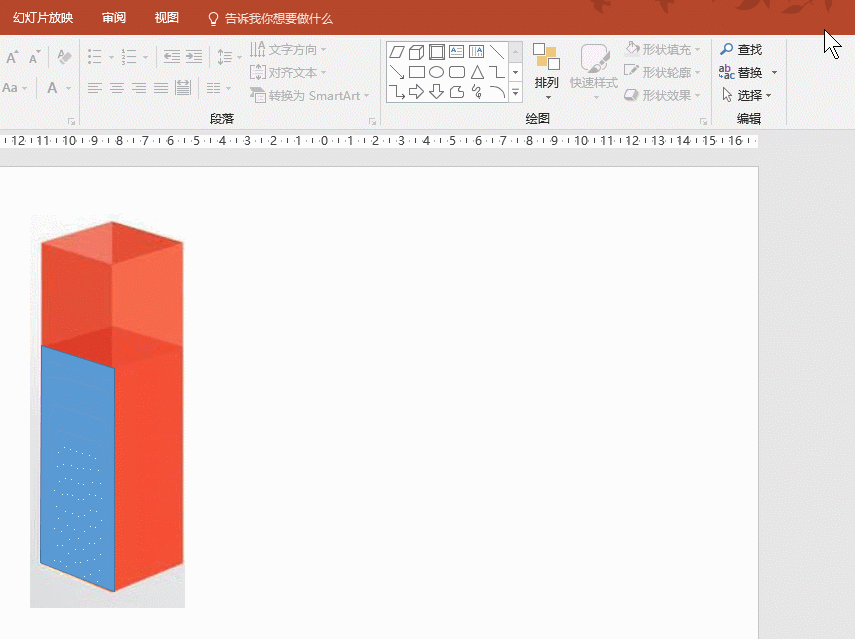Toggle justify text alignment

coord(161,88)
